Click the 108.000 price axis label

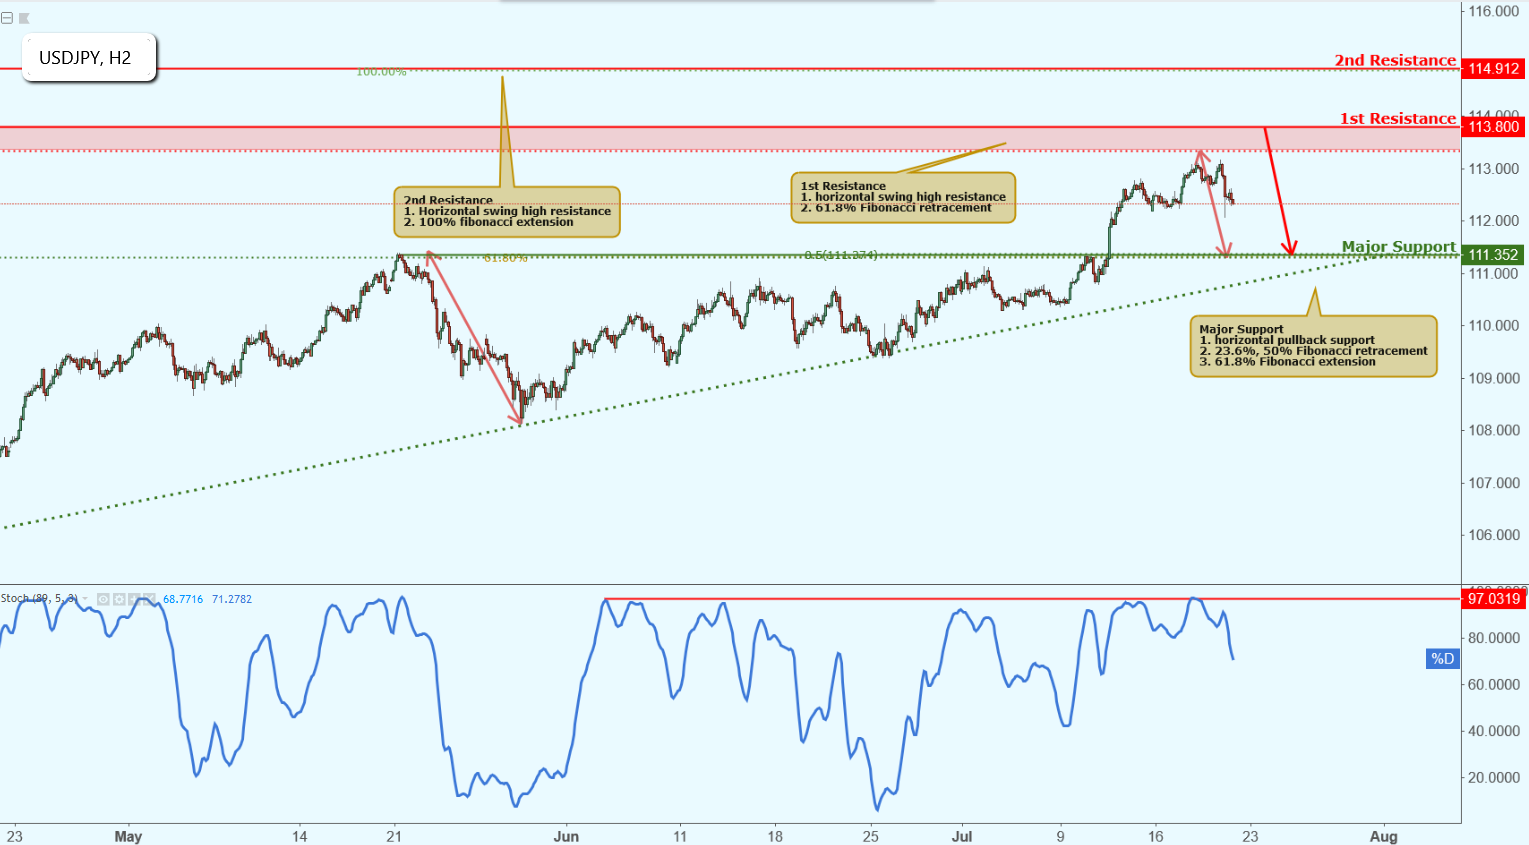[x=1493, y=430]
